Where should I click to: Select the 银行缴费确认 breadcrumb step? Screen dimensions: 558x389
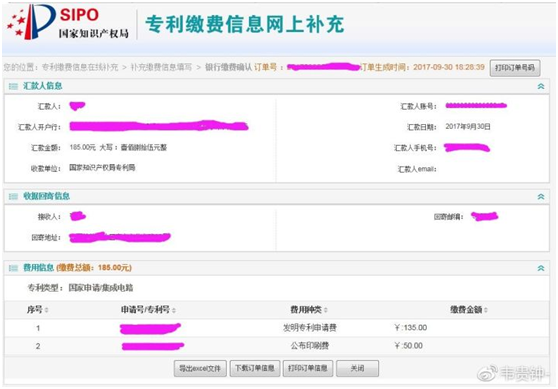[228, 67]
